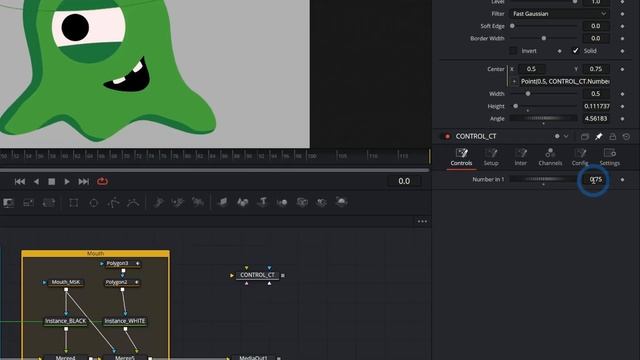
Task: Add an Ellipse mask node from toolbar
Action: 93,202
